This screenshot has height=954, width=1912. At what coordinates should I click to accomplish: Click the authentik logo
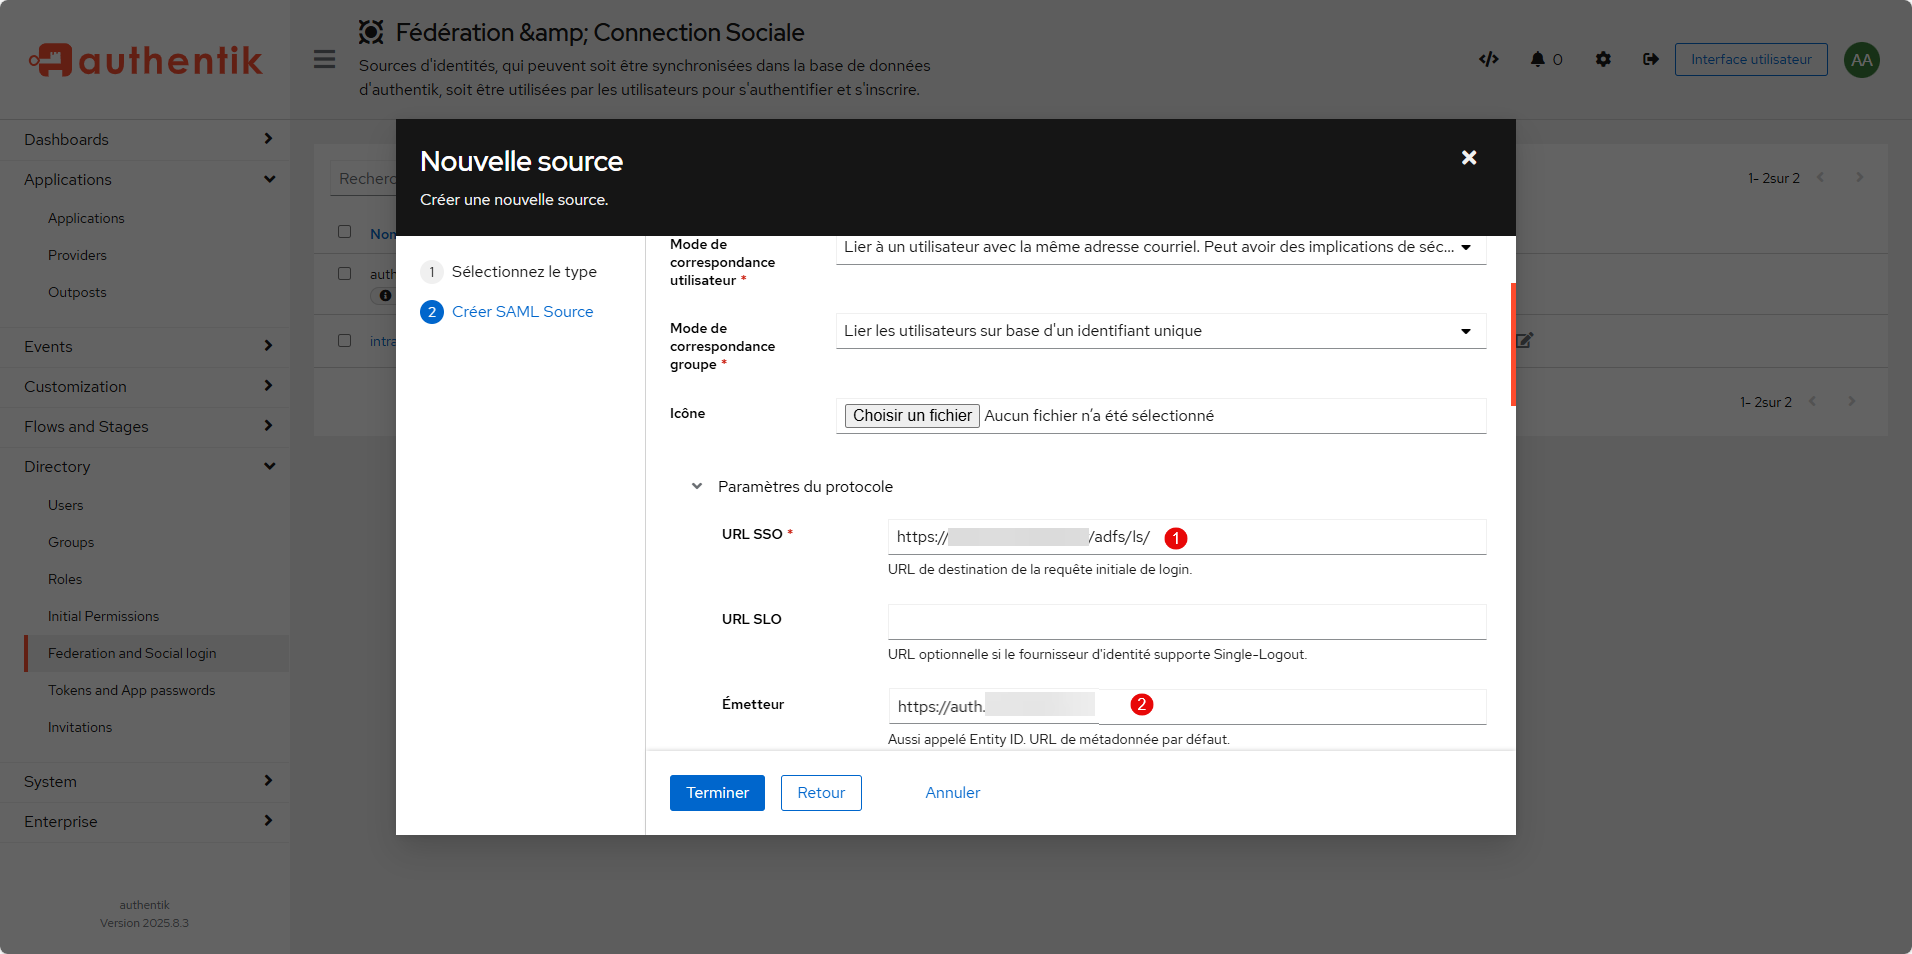[146, 60]
